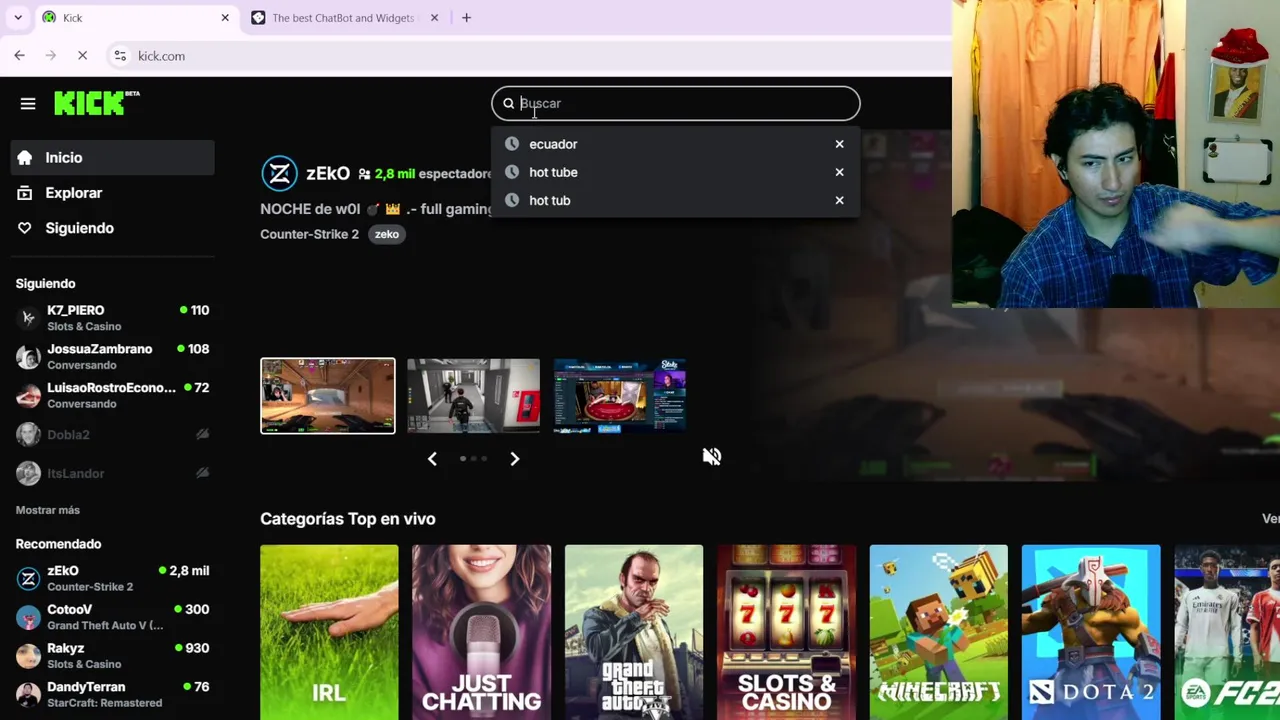Switch to 'The best ChatBot and Widgets' tab
The width and height of the screenshot is (1280, 720).
tap(345, 18)
